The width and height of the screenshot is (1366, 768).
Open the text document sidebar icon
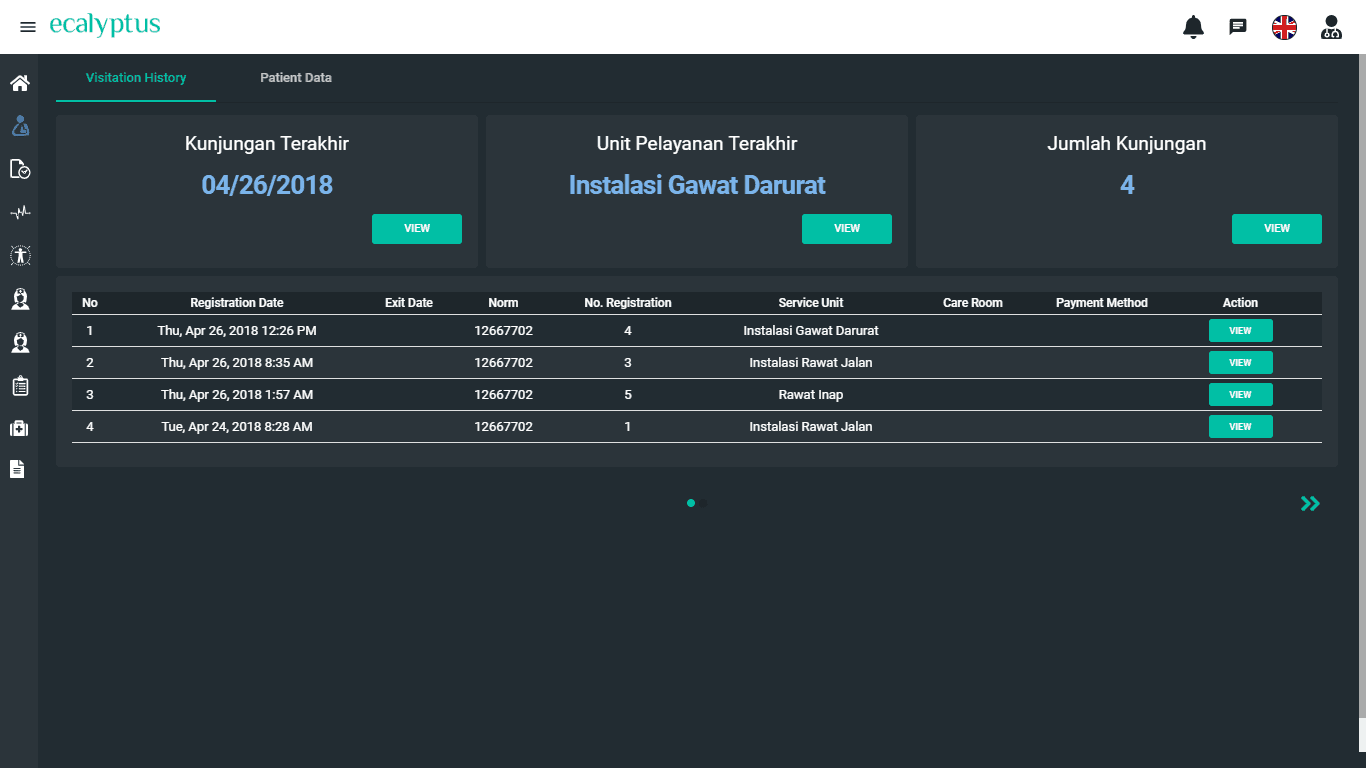[x=17, y=469]
